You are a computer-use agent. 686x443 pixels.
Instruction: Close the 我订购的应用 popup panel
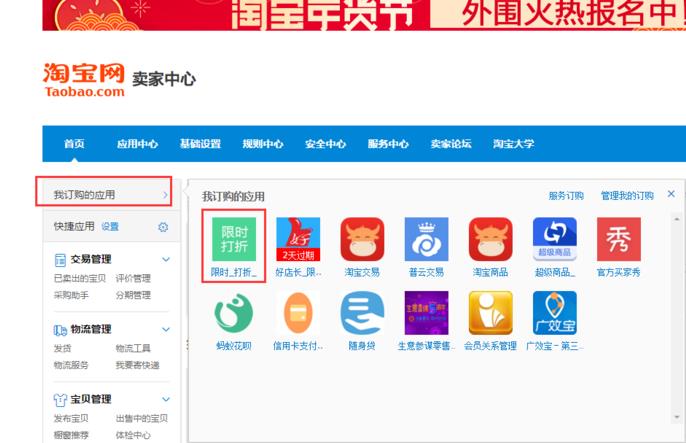click(x=671, y=194)
